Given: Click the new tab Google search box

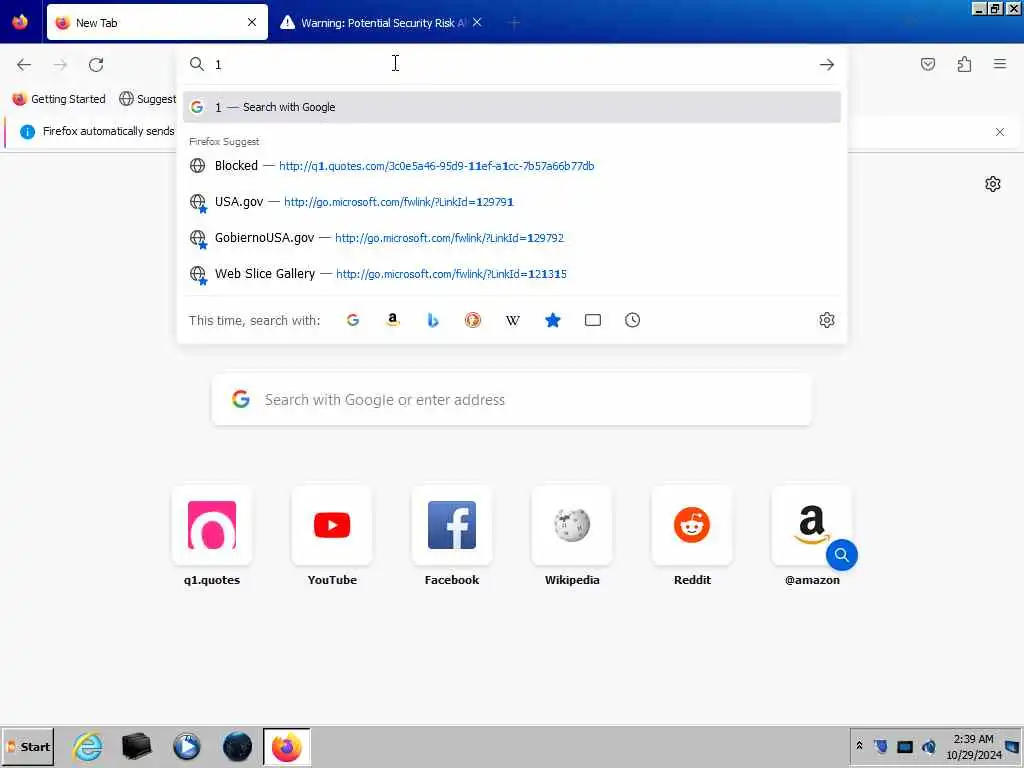Looking at the screenshot, I should click(512, 400).
